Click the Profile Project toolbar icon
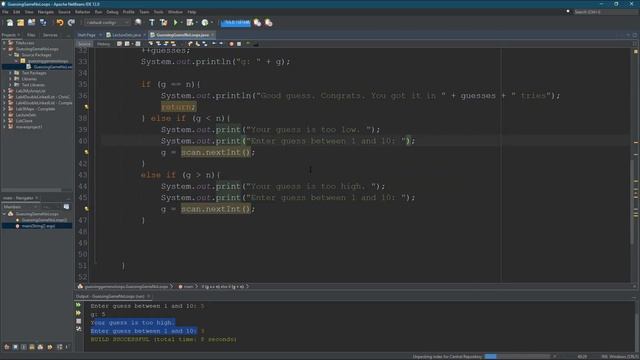The height and width of the screenshot is (360, 640). click(205, 22)
